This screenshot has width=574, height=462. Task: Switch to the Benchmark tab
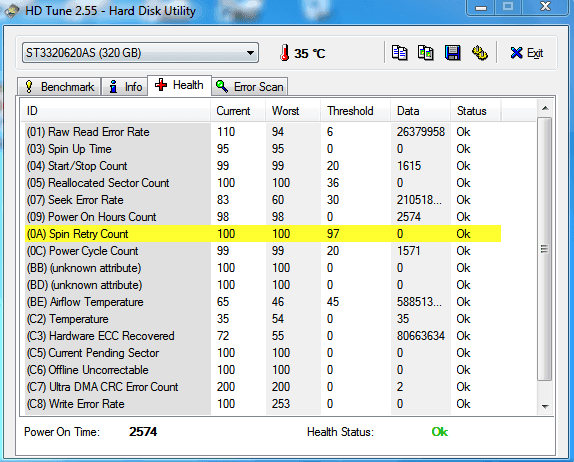[x=59, y=87]
